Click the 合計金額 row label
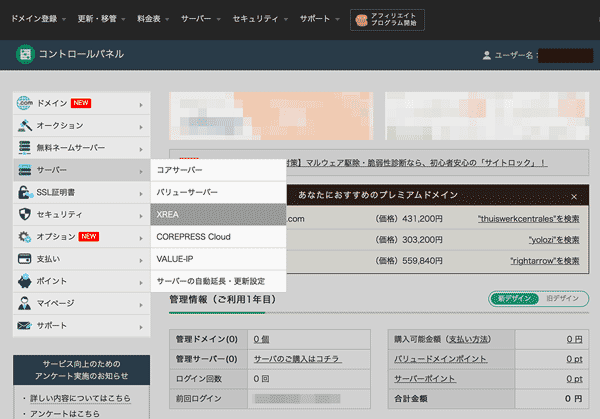The height and width of the screenshot is (419, 600). pos(411,399)
